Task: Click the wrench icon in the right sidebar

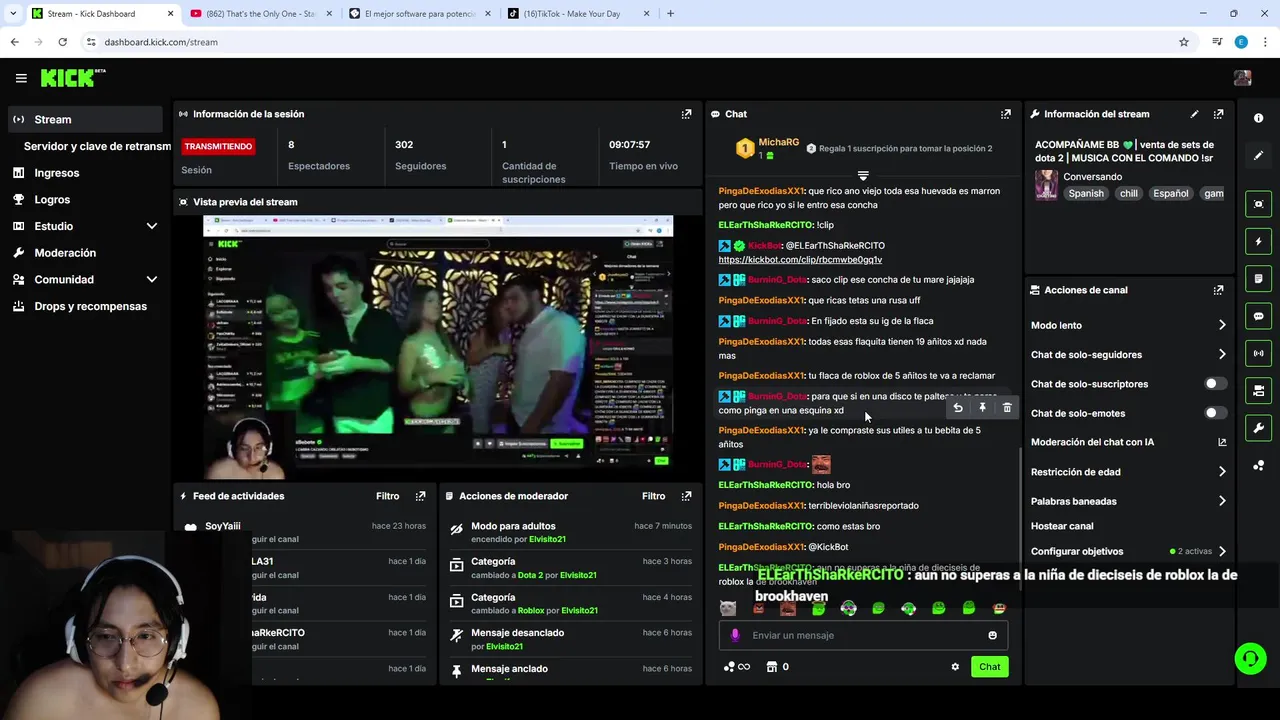Action: pos(1258,428)
